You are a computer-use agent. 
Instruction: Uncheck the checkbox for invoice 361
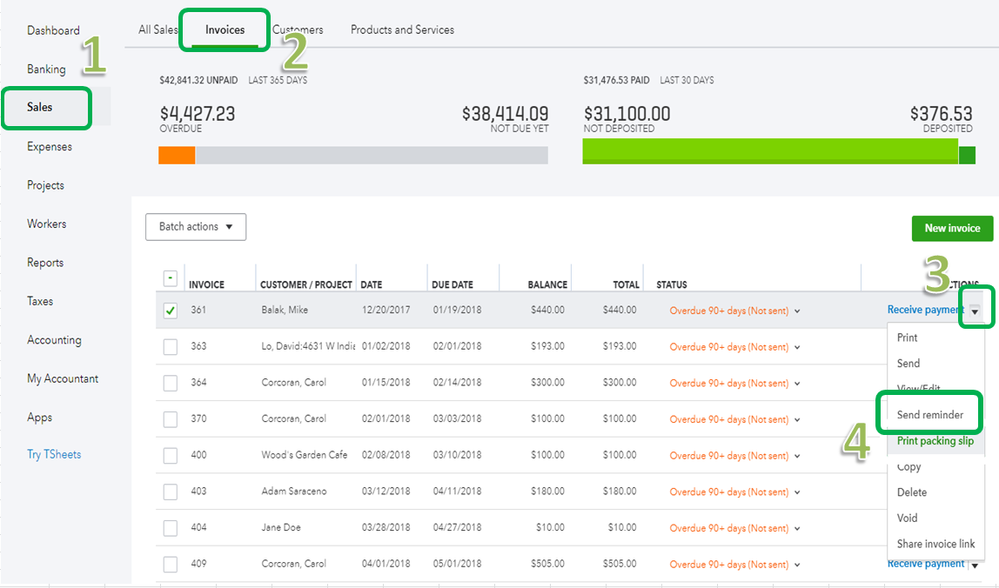(170, 310)
